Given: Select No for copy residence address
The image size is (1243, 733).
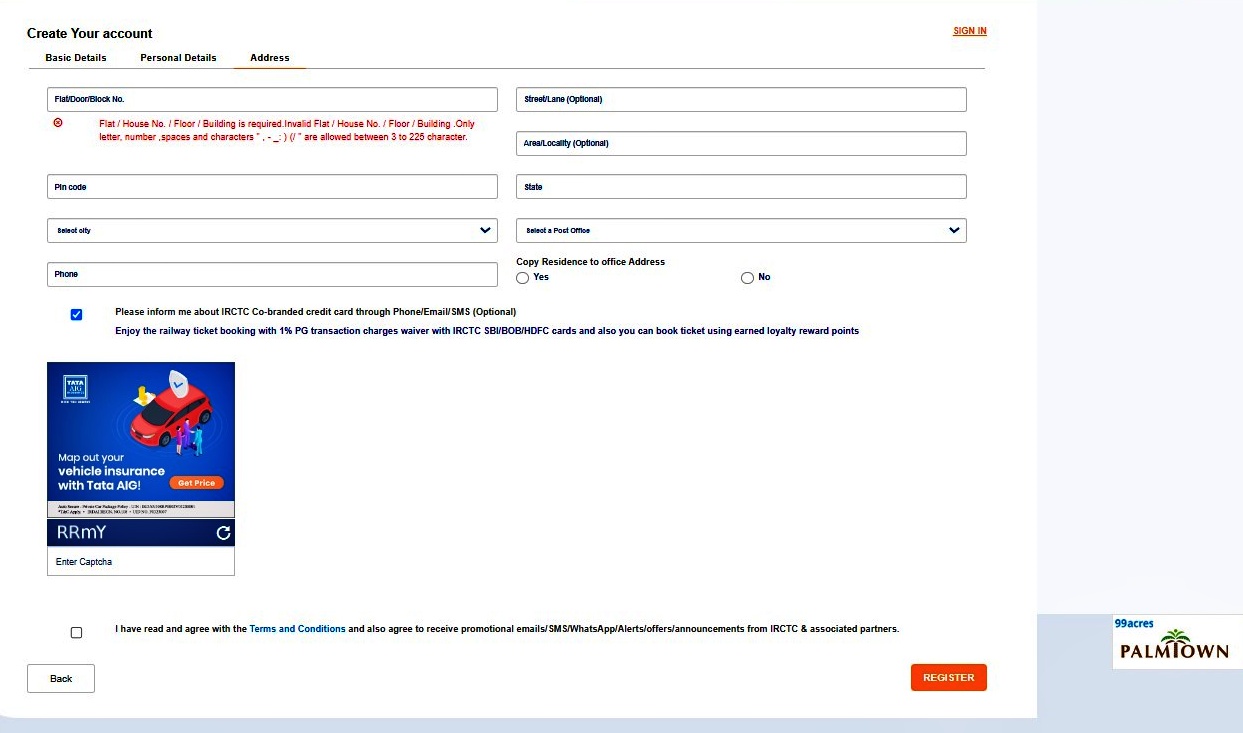Looking at the screenshot, I should coord(747,278).
